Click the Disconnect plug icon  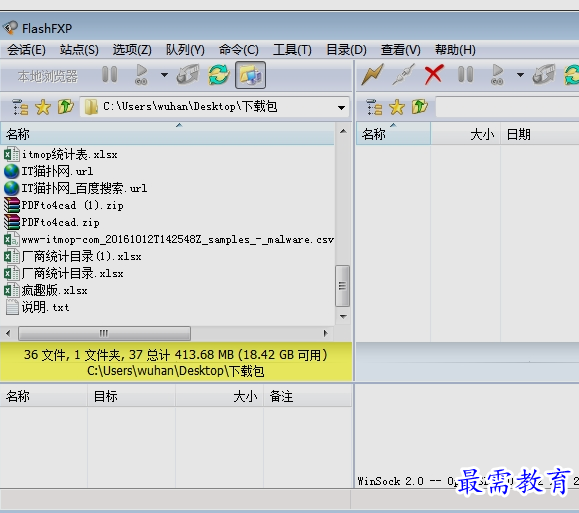[x=403, y=75]
